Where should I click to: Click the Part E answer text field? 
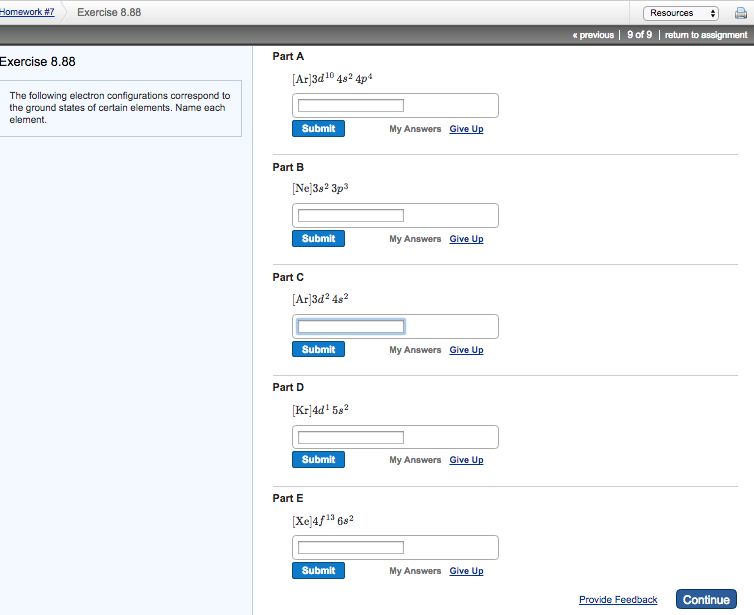351,547
